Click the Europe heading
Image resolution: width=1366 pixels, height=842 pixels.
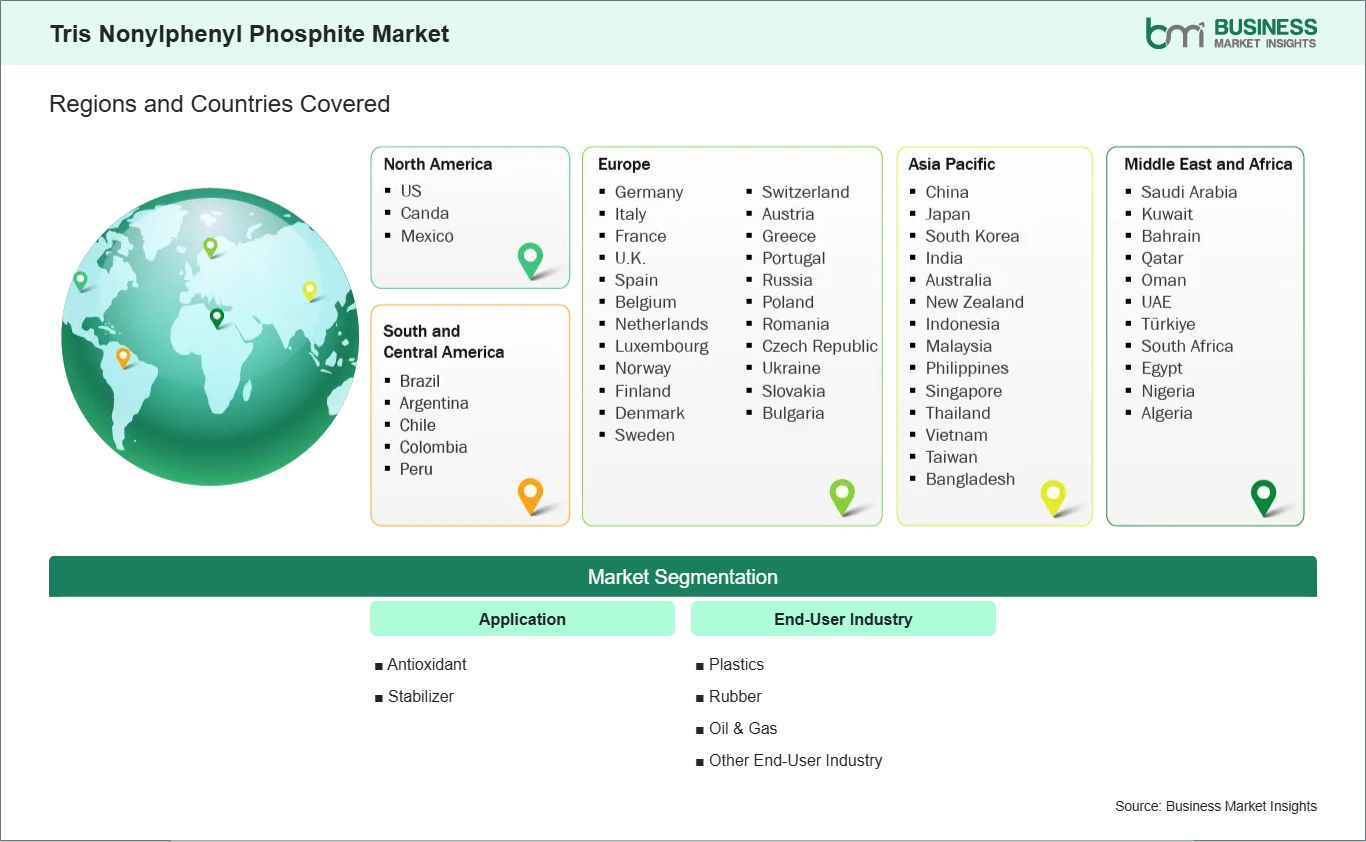624,164
